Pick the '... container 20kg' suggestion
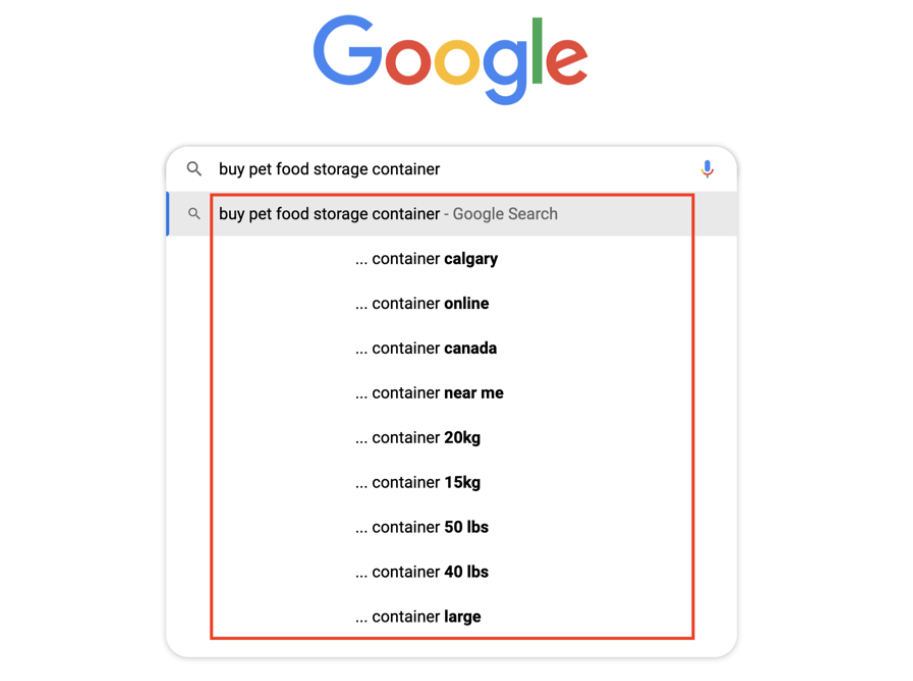913x681 pixels. pyautogui.click(x=418, y=438)
